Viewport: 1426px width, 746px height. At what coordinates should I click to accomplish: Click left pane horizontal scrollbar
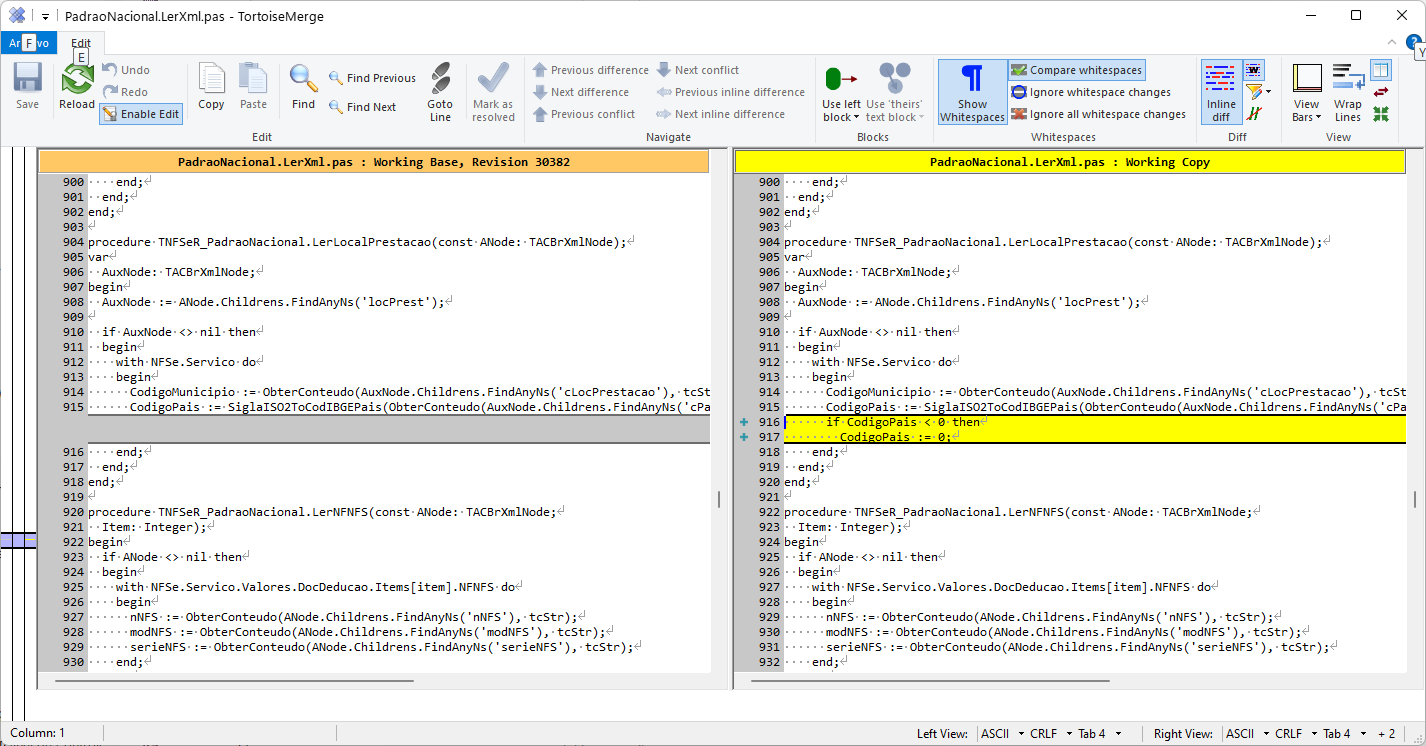(x=234, y=681)
